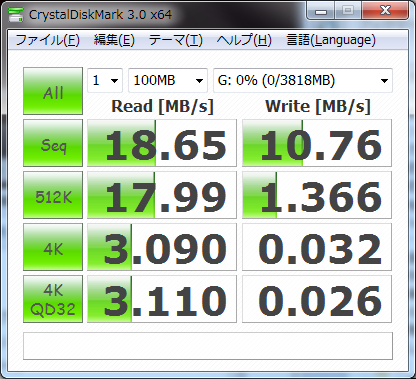Image resolution: width=416 pixels, height=379 pixels.
Task: Open the ヘルプ(H) menu
Action: (x=244, y=40)
